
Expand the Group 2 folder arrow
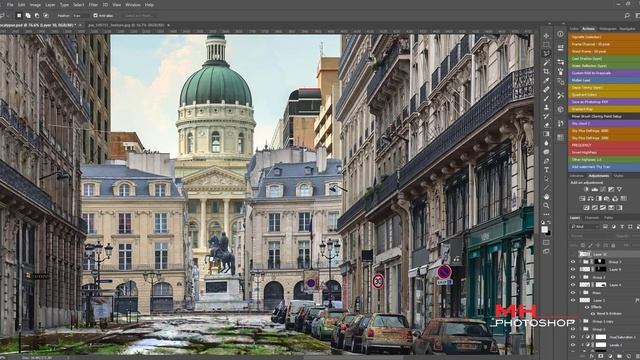pyautogui.click(x=580, y=277)
